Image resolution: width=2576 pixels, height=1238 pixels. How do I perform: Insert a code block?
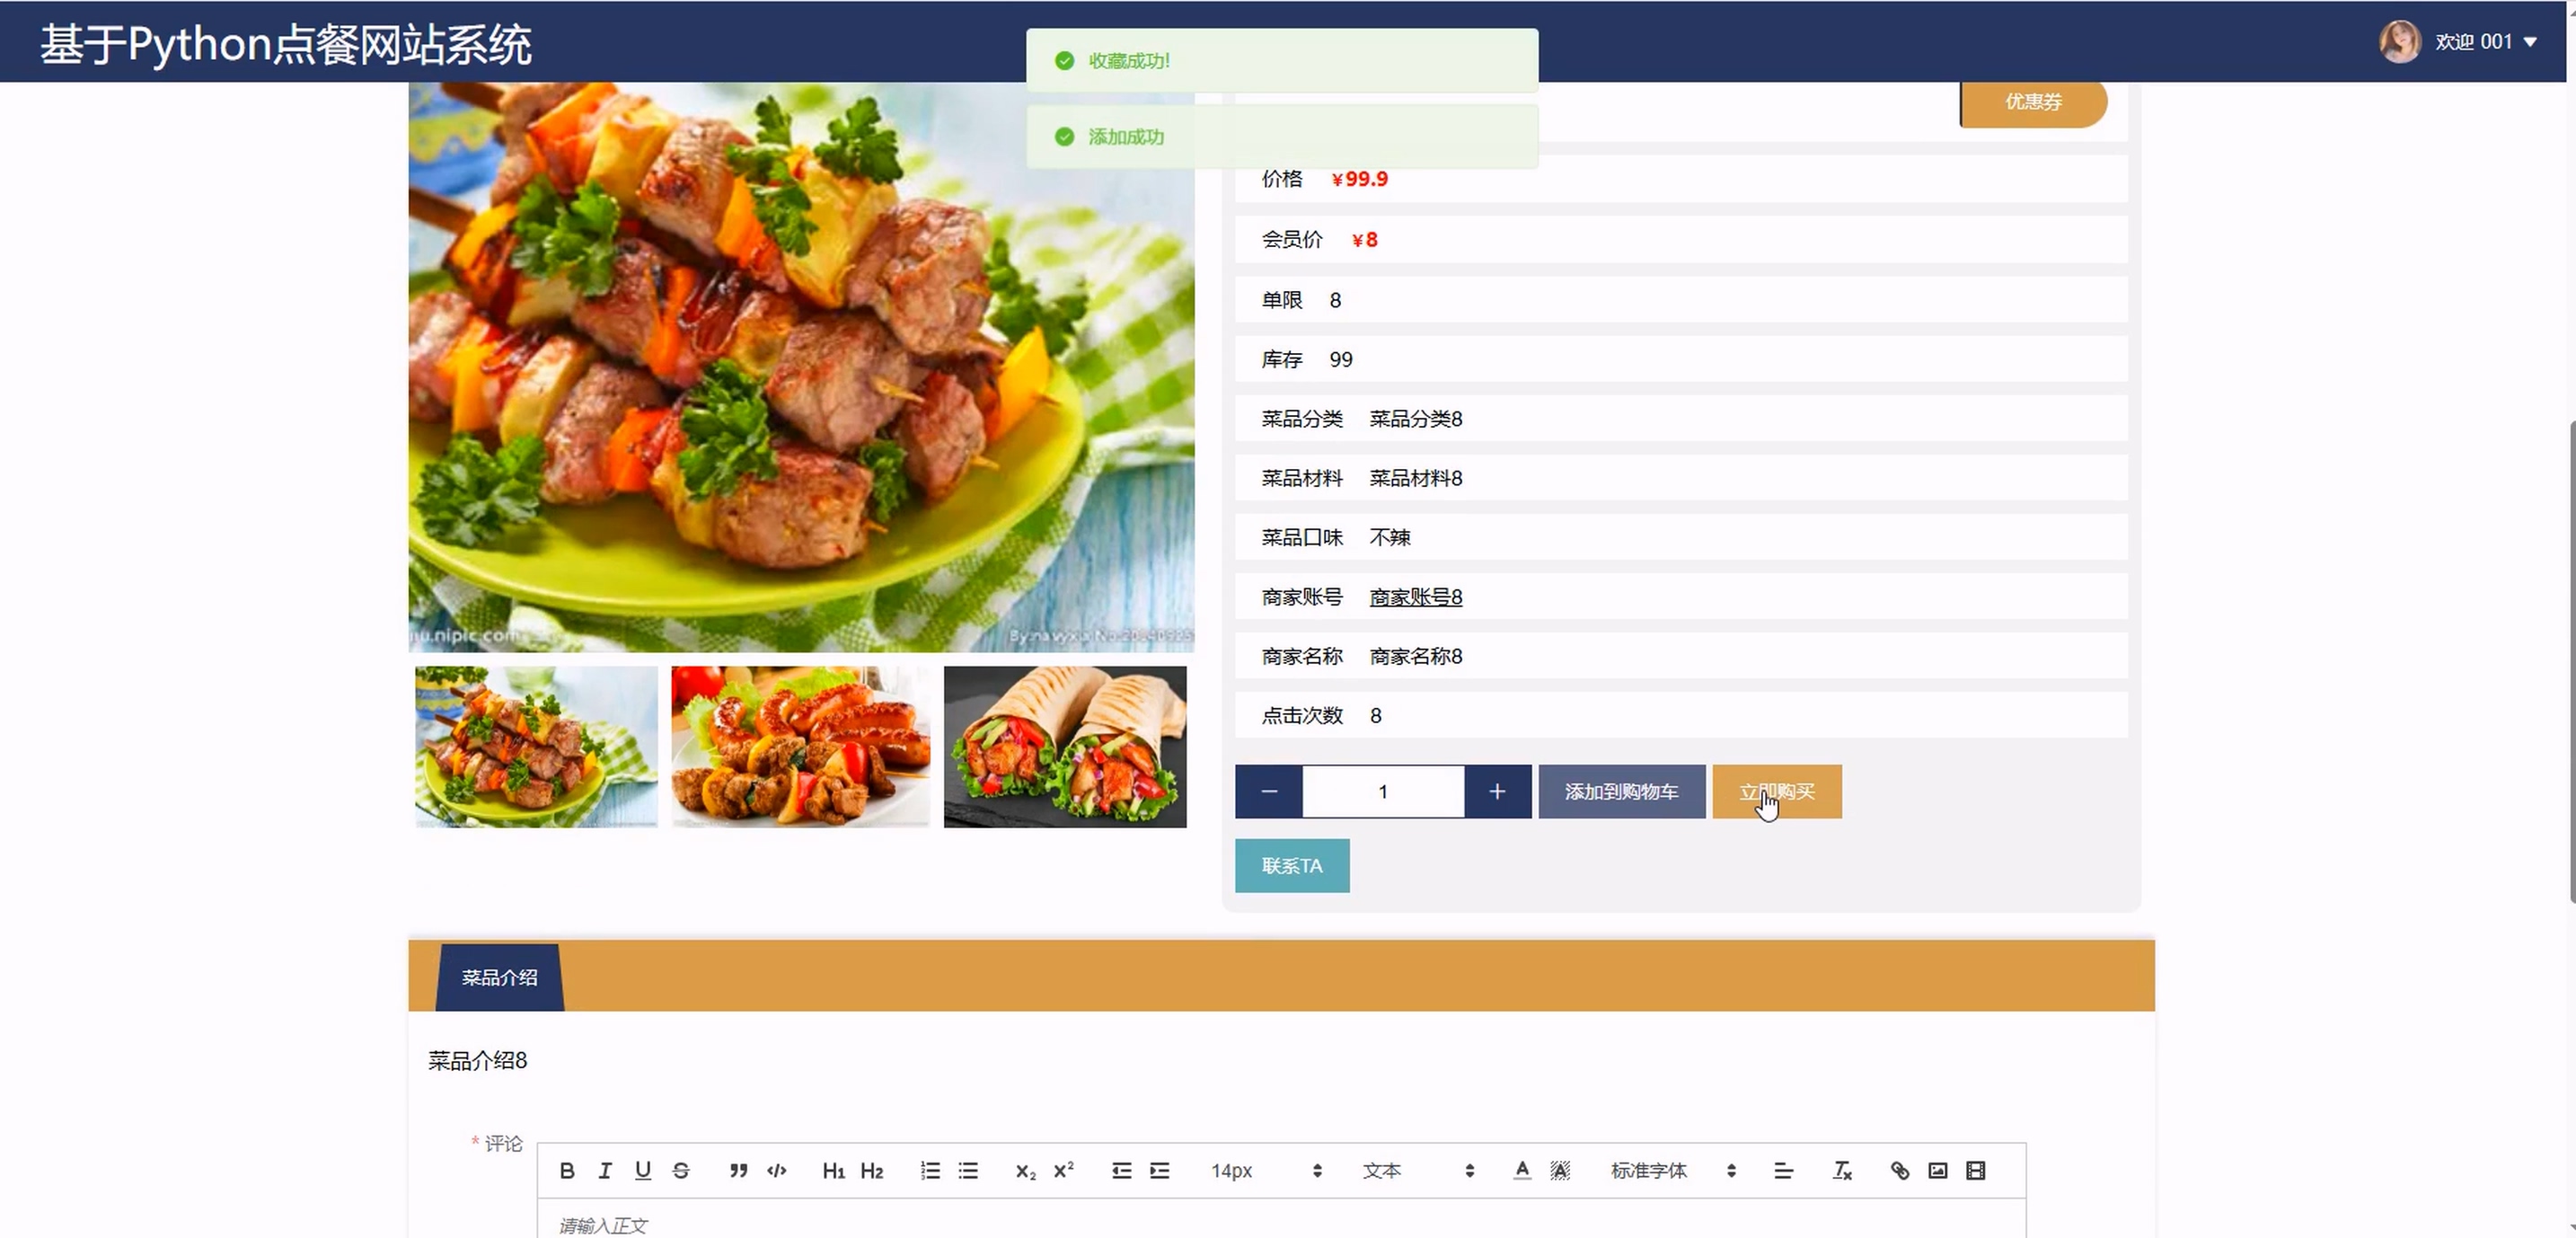click(777, 1170)
